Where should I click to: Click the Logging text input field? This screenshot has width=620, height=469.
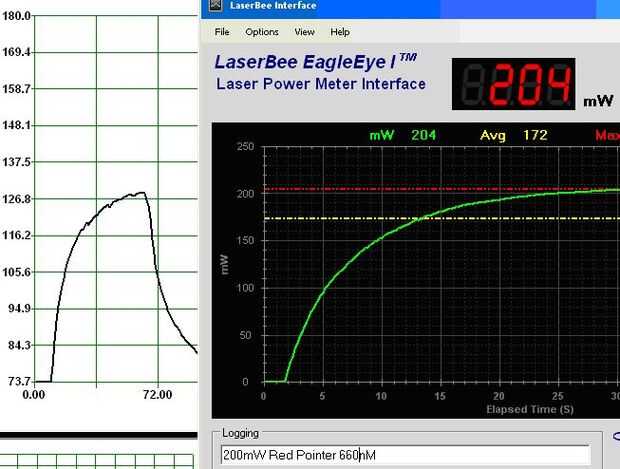coord(405,455)
